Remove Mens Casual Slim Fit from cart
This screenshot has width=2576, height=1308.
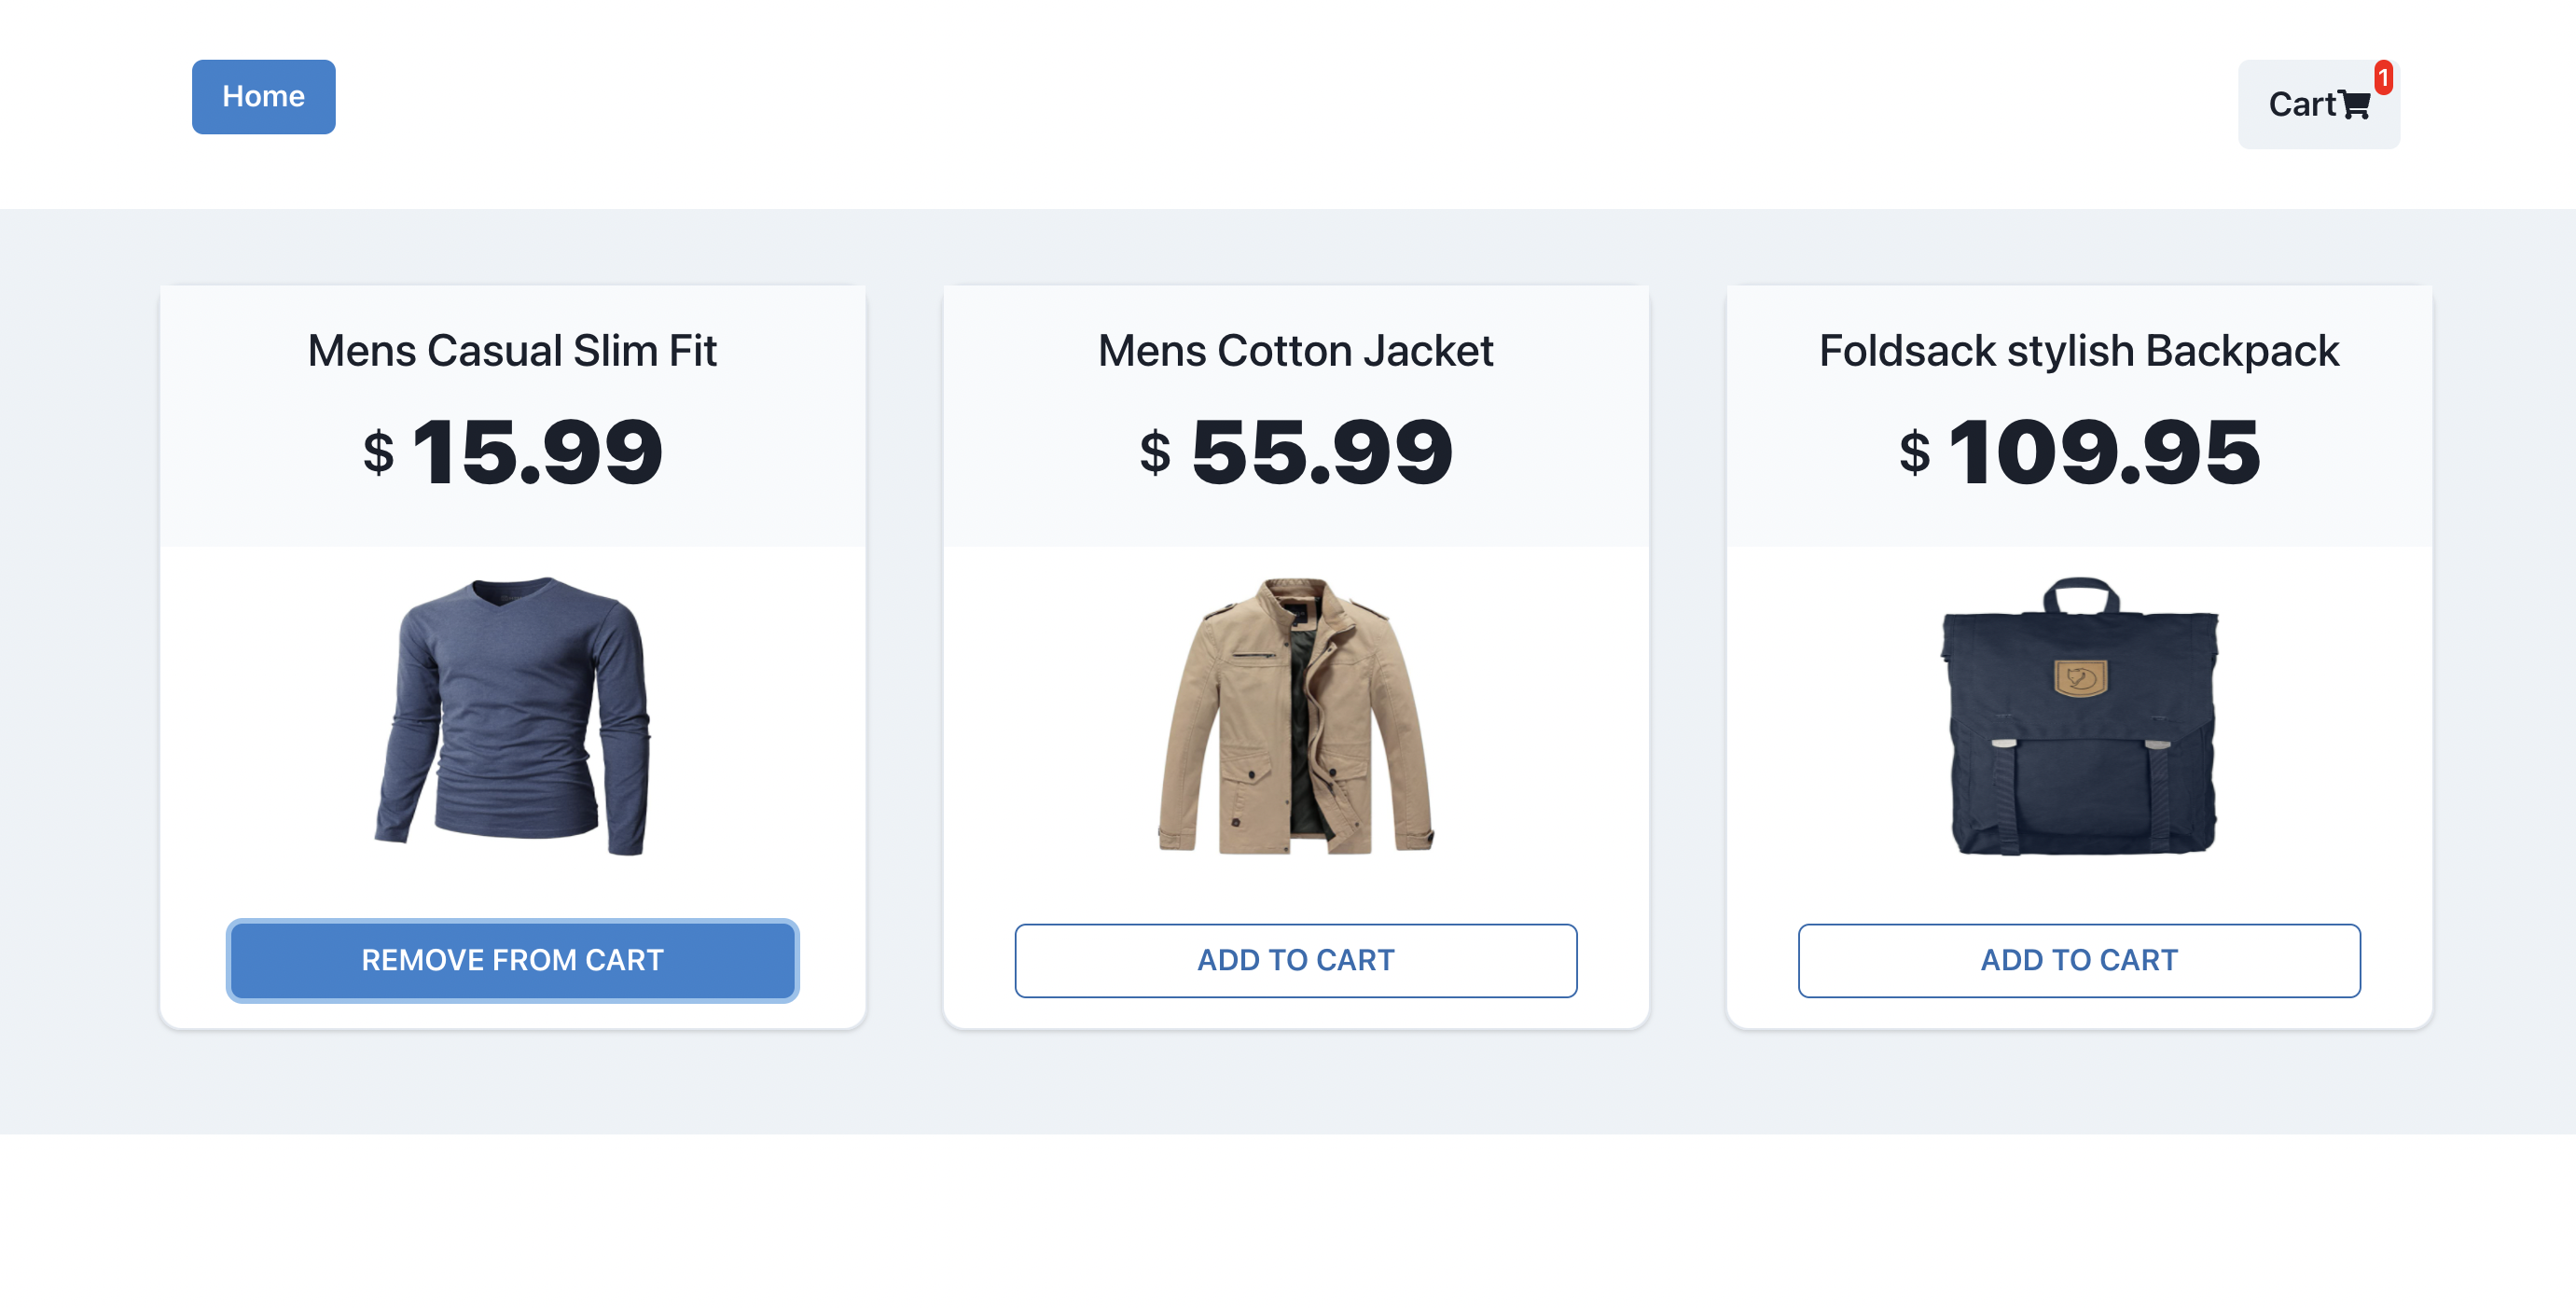[x=512, y=960]
